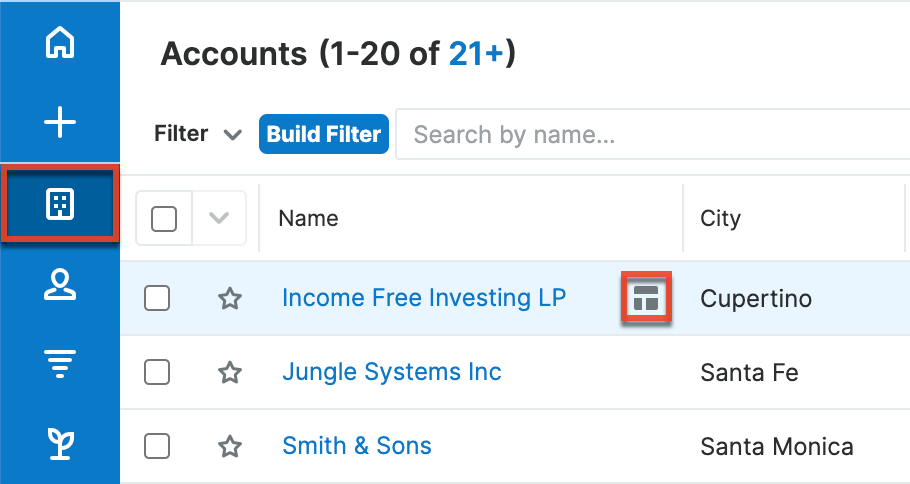Star the Jungle Systems Inc record
This screenshot has width=910, height=484.
point(230,373)
